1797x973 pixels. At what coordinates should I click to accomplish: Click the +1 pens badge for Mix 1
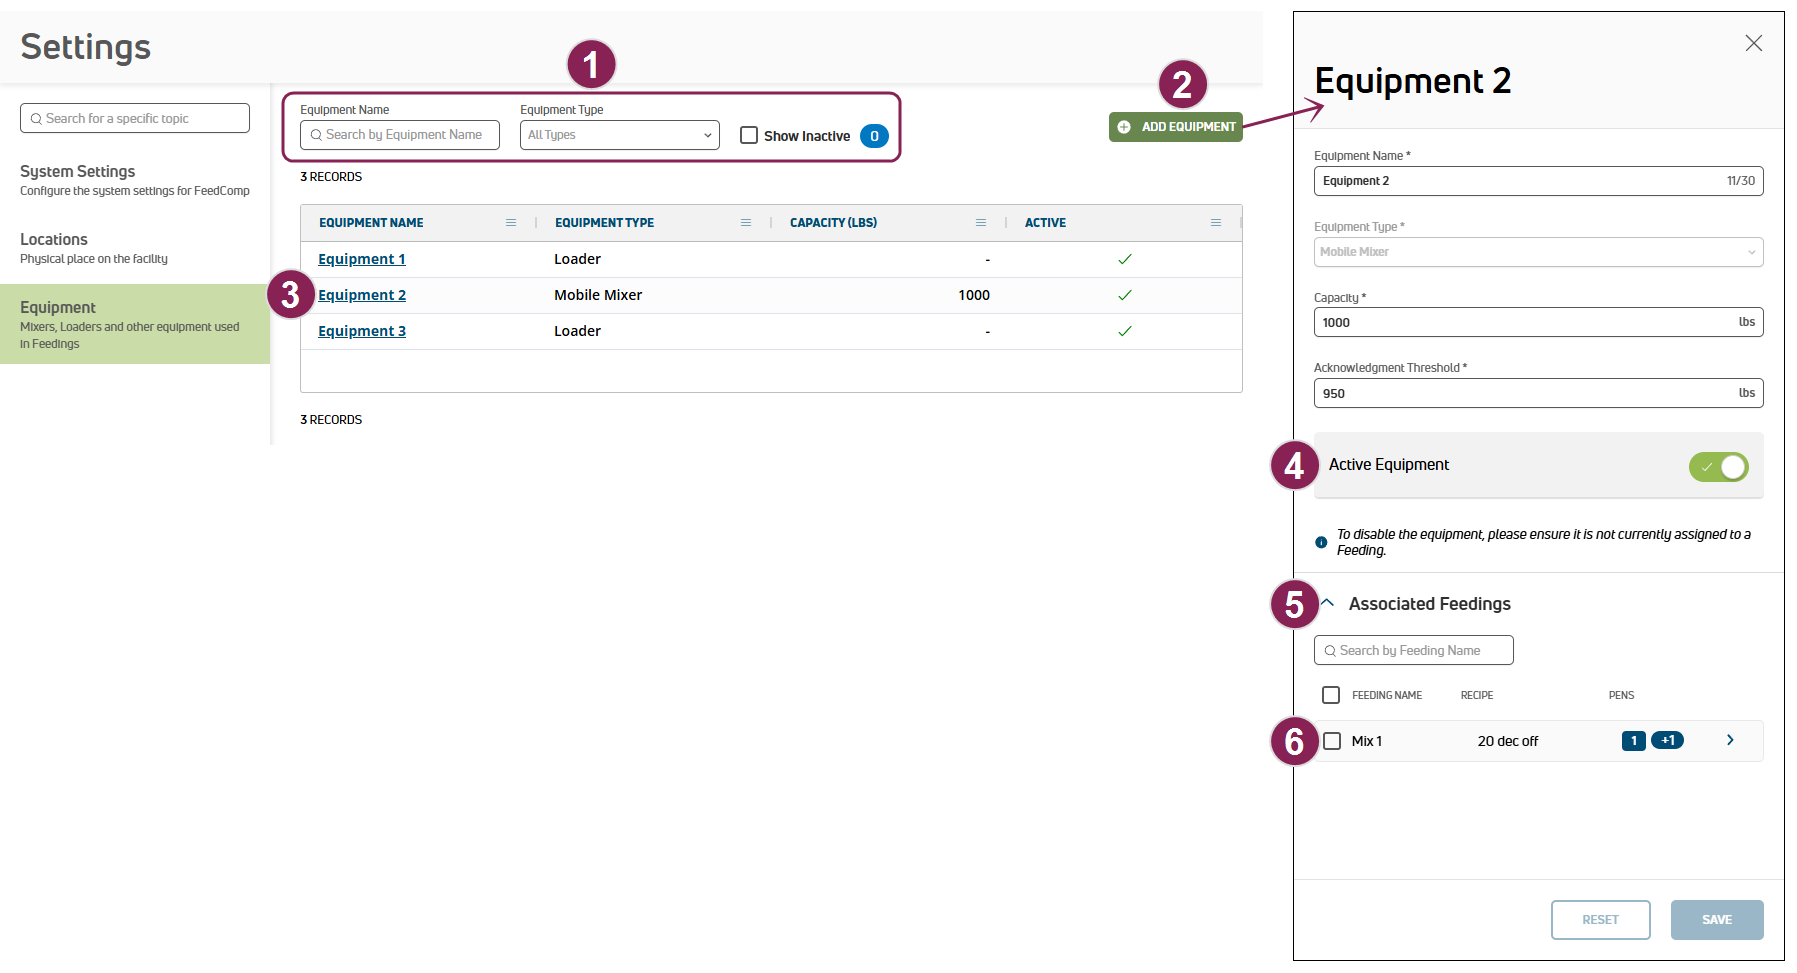1667,741
